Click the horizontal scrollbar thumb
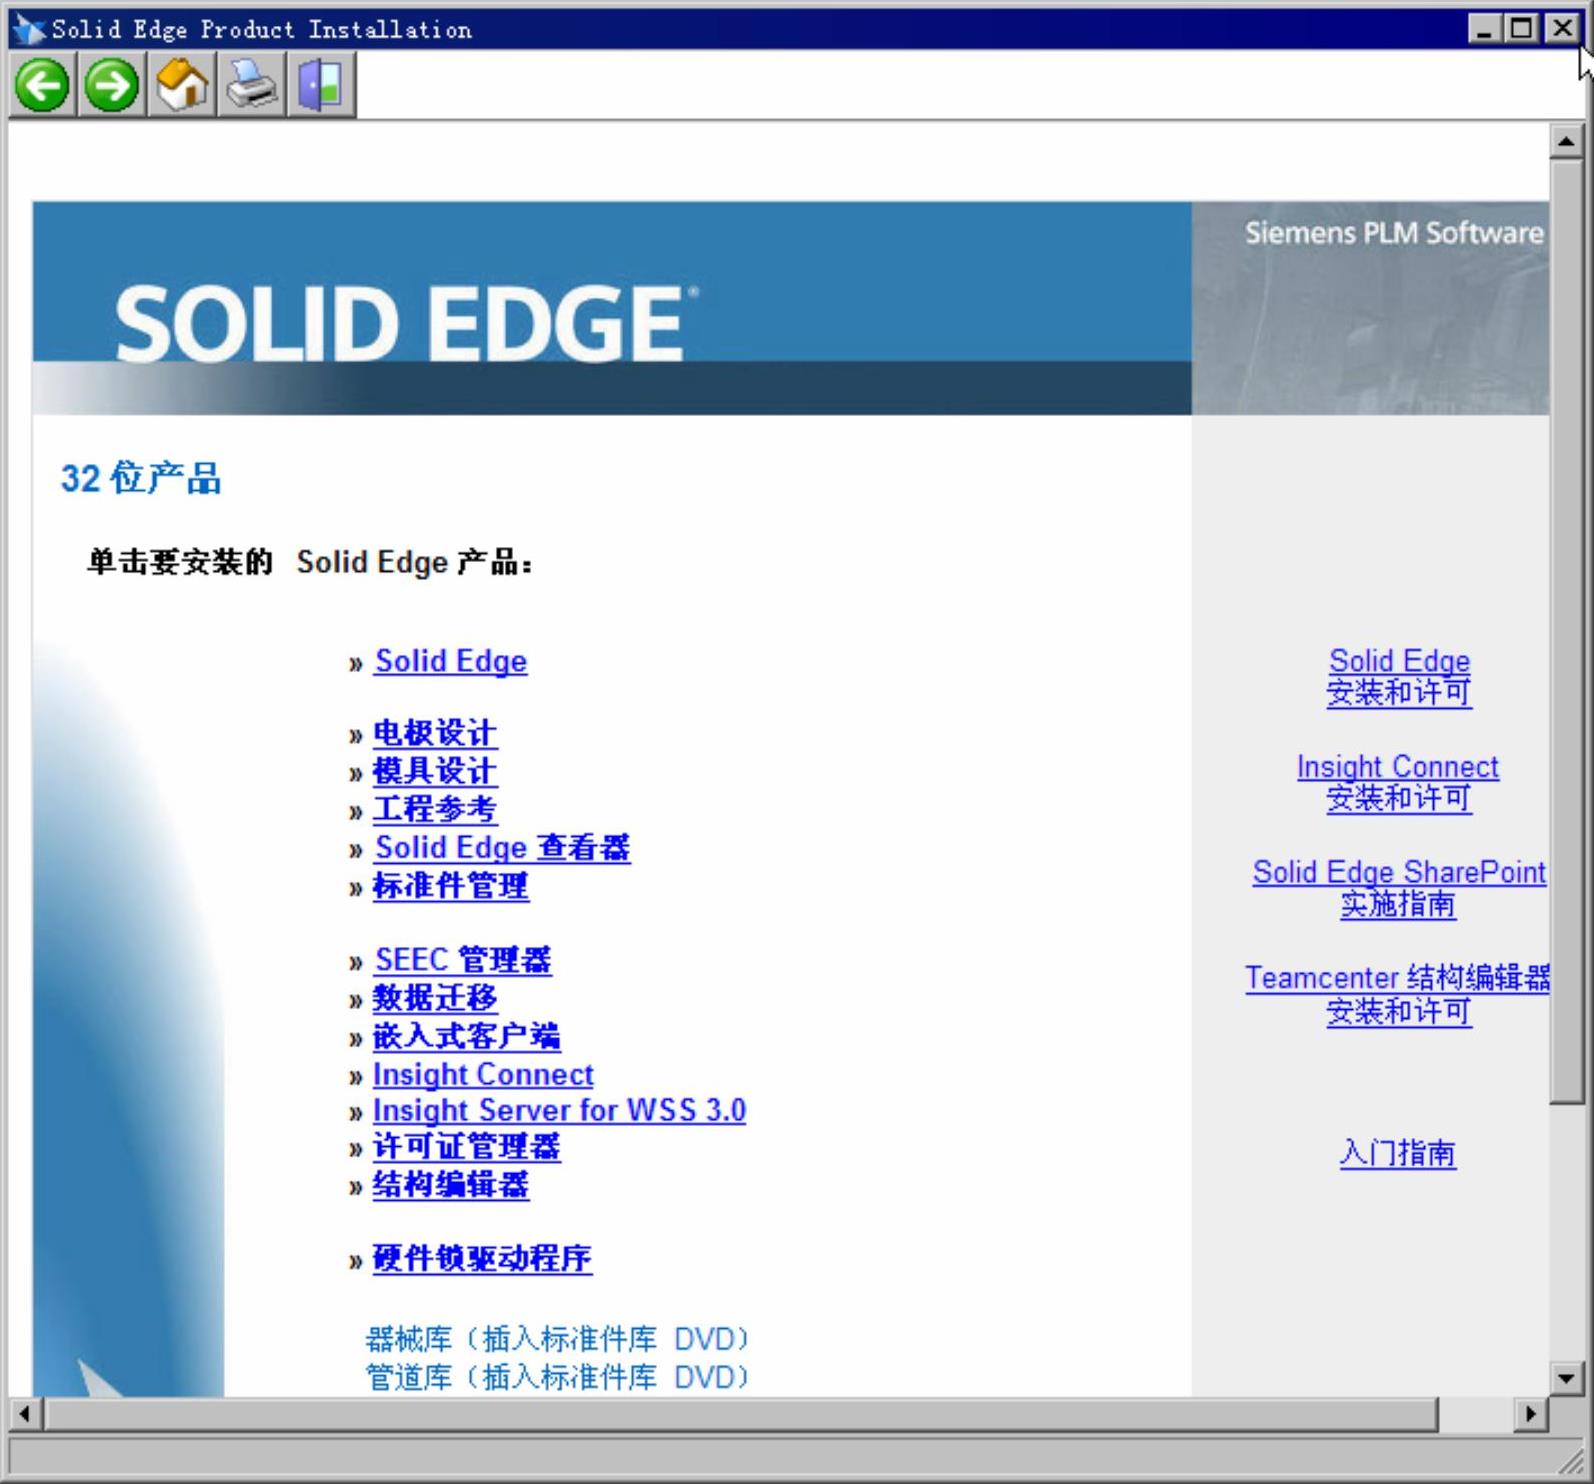The width and height of the screenshot is (1594, 1484). pos(740,1414)
